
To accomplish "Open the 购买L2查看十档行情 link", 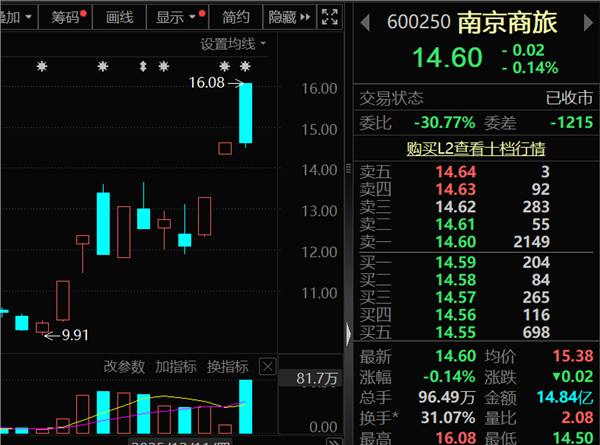I will click(x=476, y=148).
